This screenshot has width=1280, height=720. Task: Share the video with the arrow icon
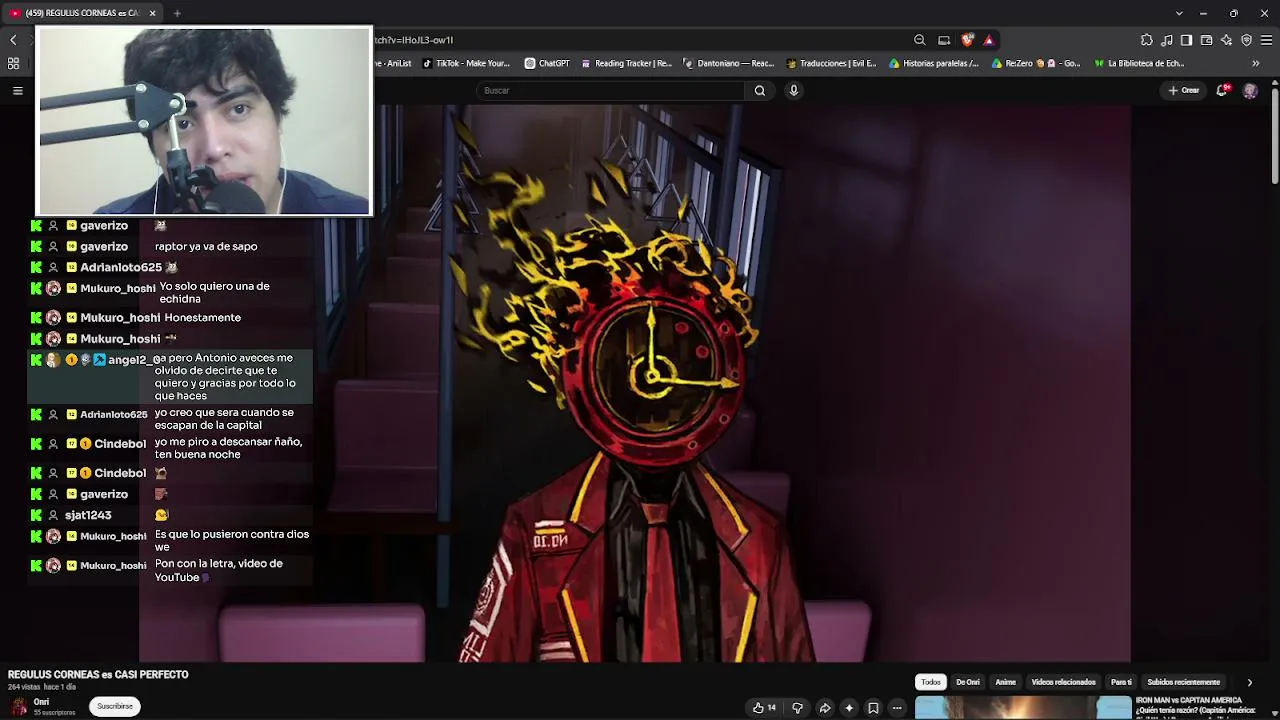coord(825,708)
